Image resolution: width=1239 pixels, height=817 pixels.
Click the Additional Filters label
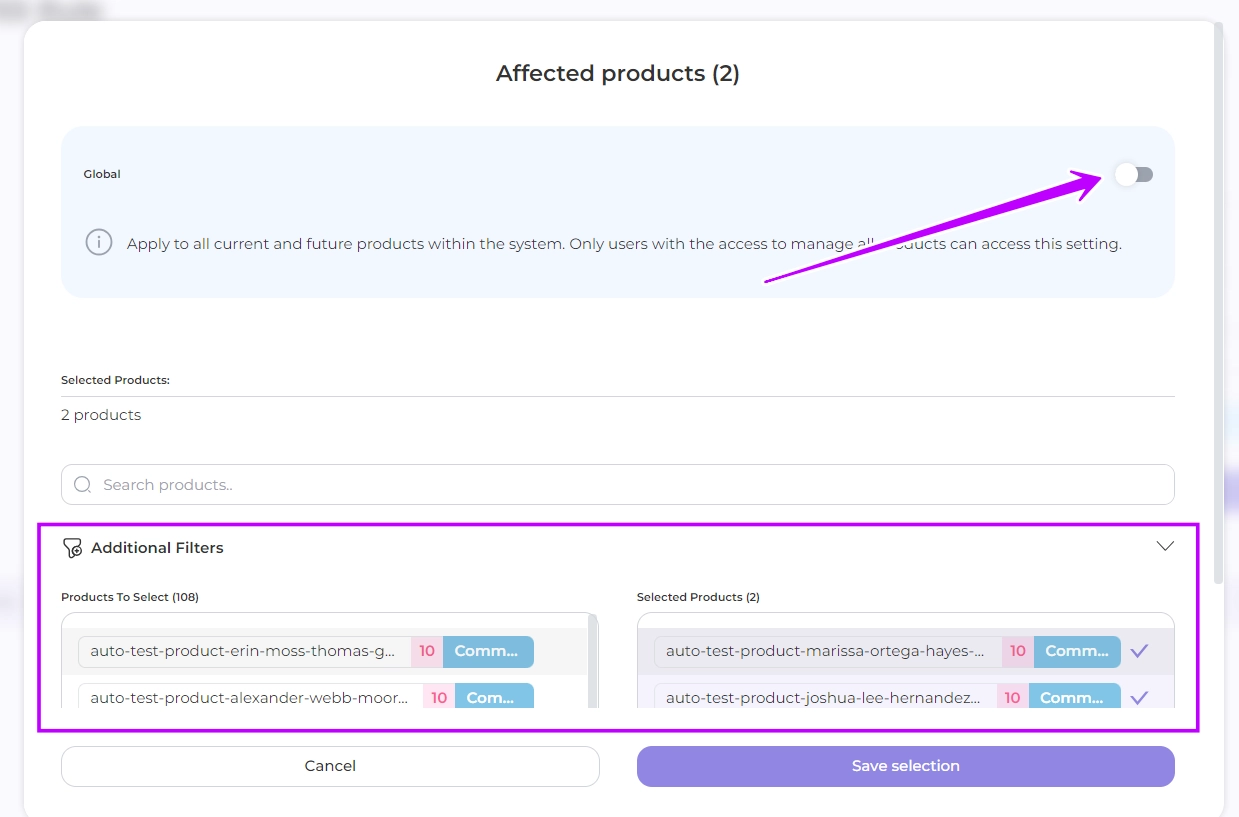click(157, 548)
